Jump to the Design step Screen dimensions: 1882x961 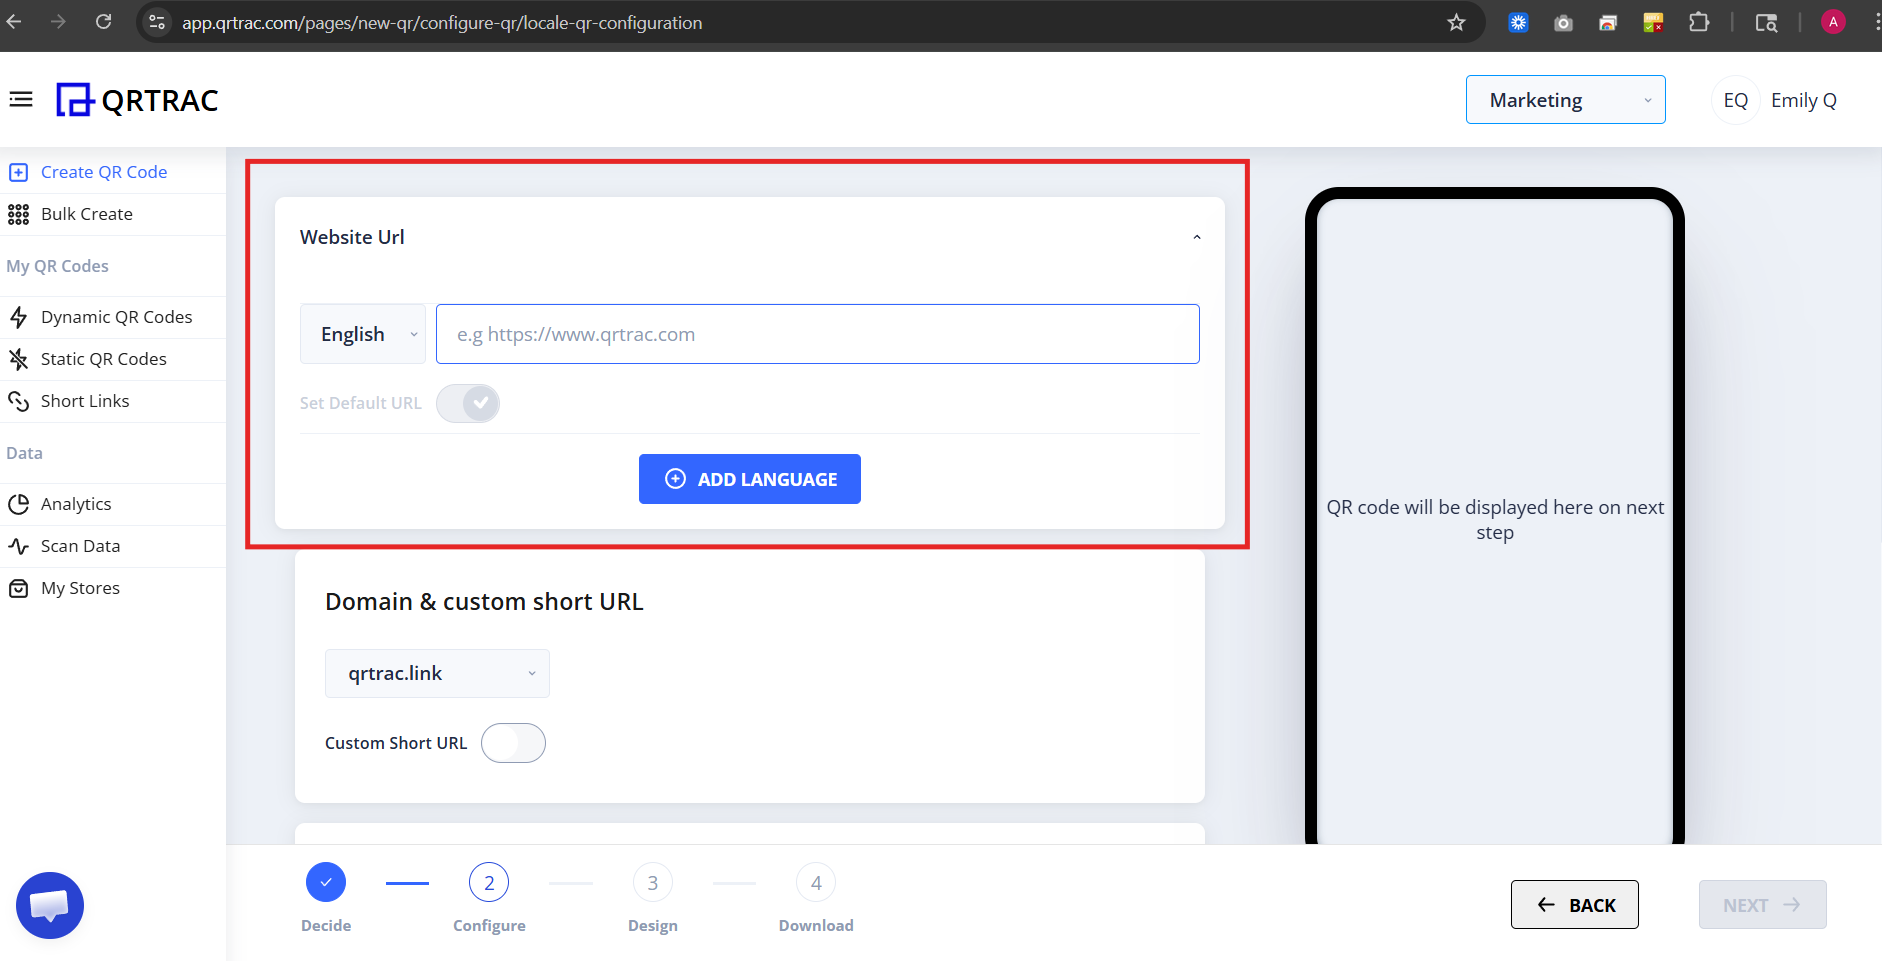point(652,882)
